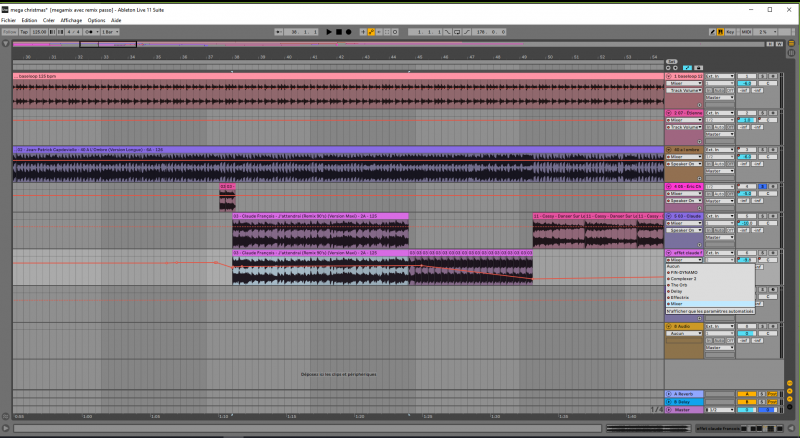Unfold track 1 baseloop with its arrow
The image size is (800, 438).
669,76
